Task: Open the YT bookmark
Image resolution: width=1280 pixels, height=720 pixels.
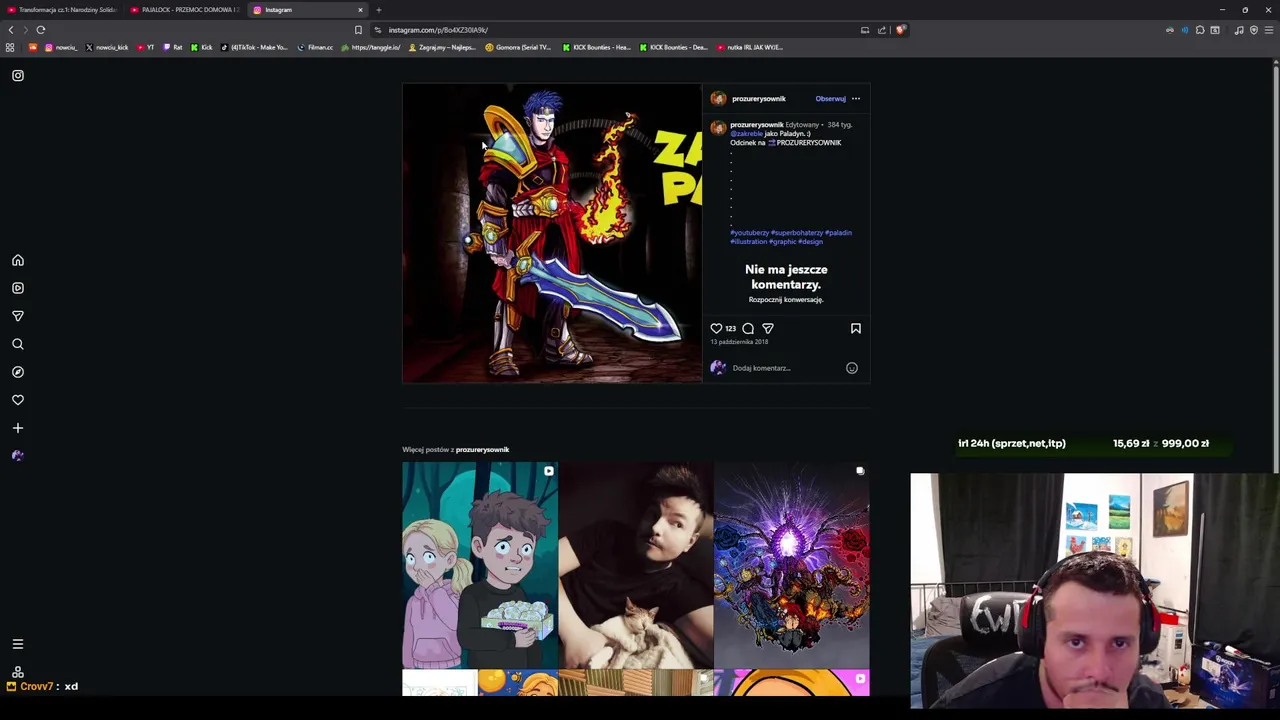Action: pos(146,47)
